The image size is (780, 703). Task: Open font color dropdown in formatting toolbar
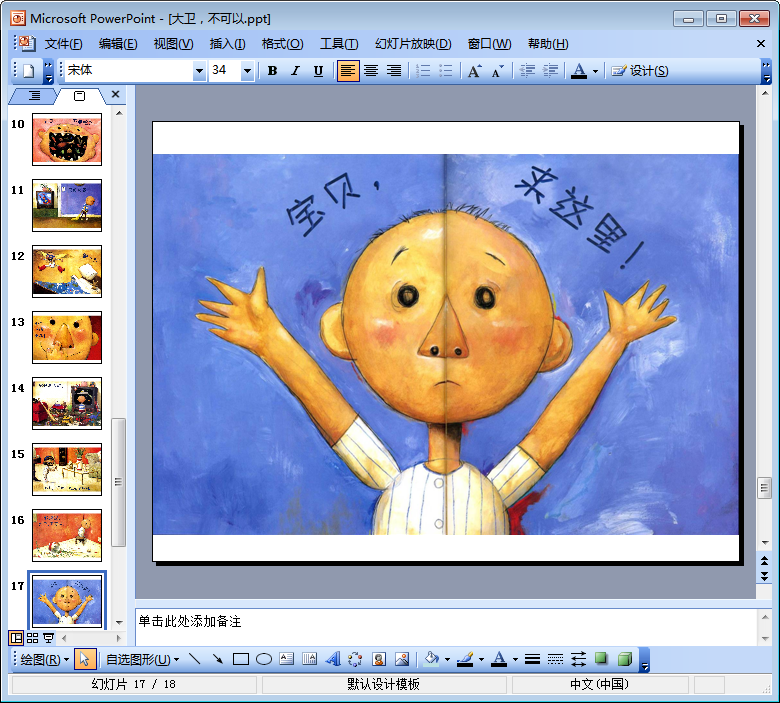click(x=595, y=71)
